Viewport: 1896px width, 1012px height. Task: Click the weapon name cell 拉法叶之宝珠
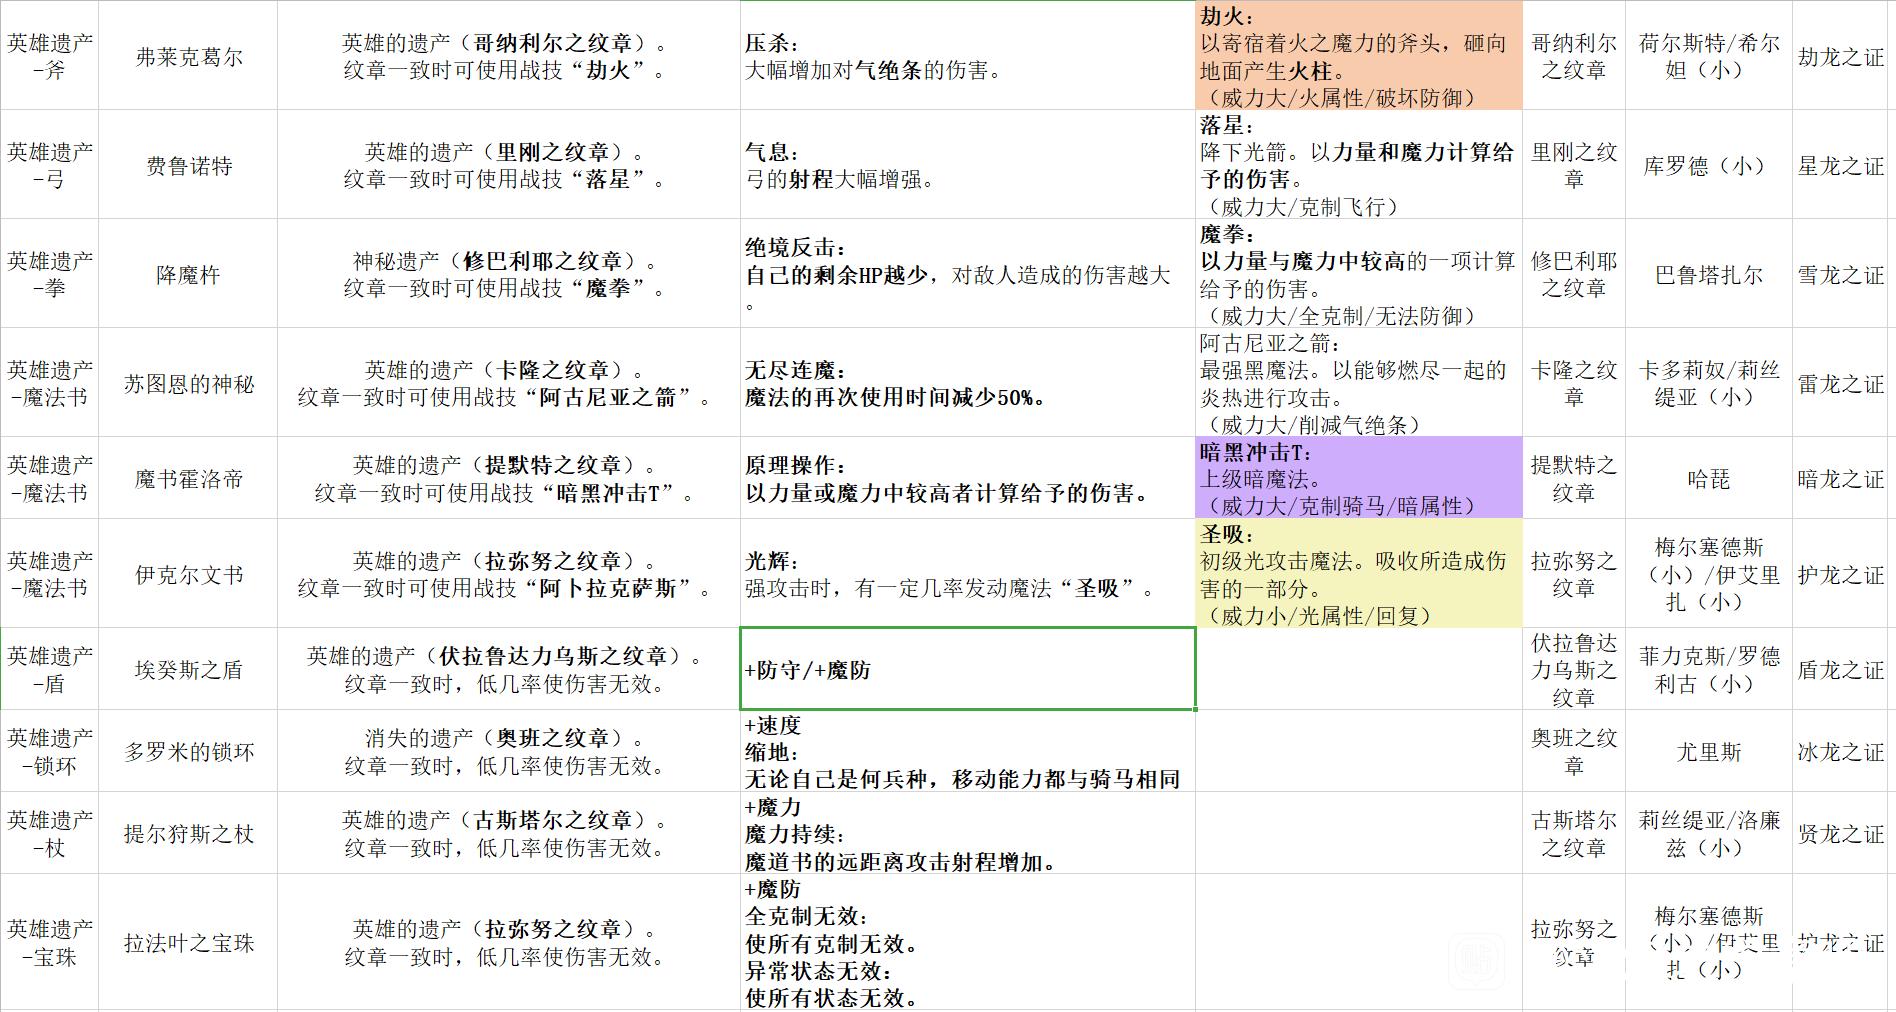pyautogui.click(x=188, y=943)
